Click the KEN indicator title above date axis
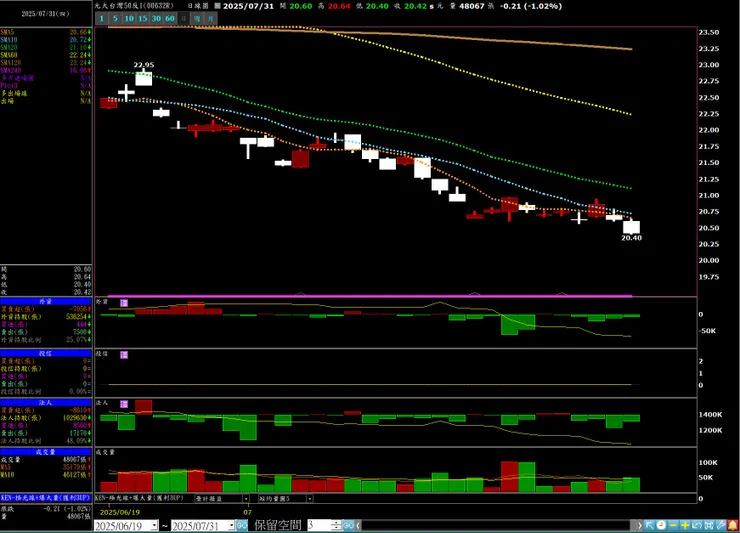This screenshot has height=533, width=740. pyautogui.click(x=139, y=498)
